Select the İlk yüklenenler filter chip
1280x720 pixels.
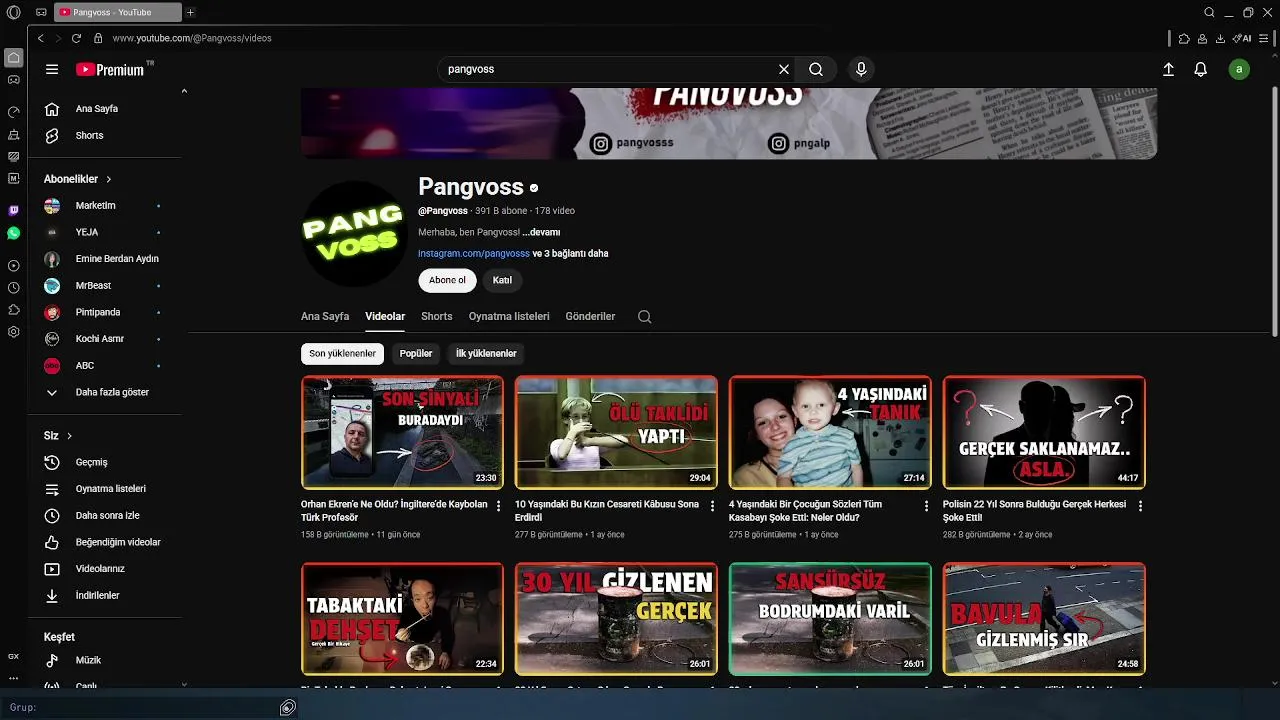(x=486, y=353)
